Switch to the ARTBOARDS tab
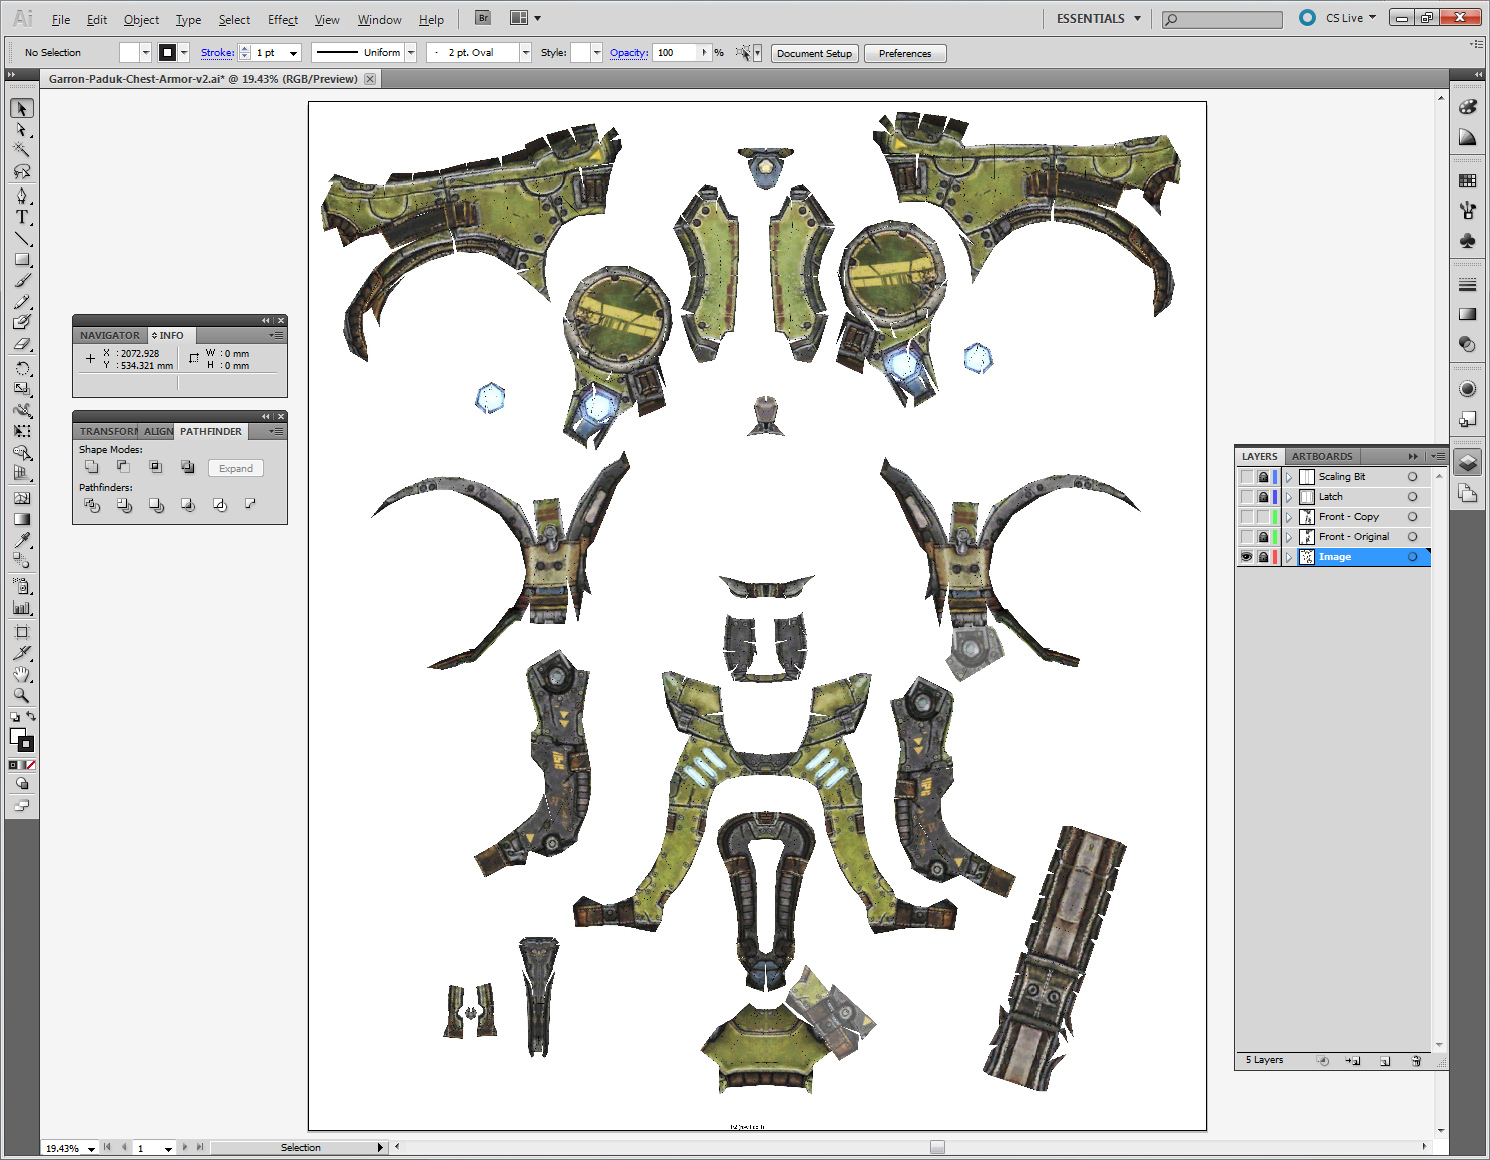 [1322, 456]
